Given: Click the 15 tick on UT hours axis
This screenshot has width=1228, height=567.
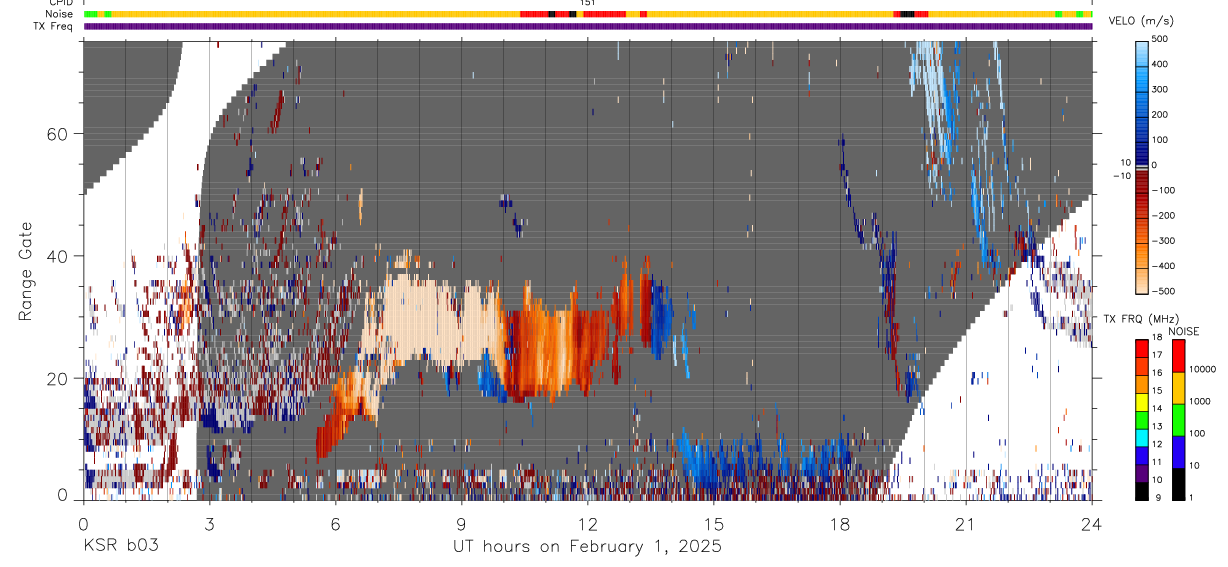Looking at the screenshot, I should (x=713, y=523).
